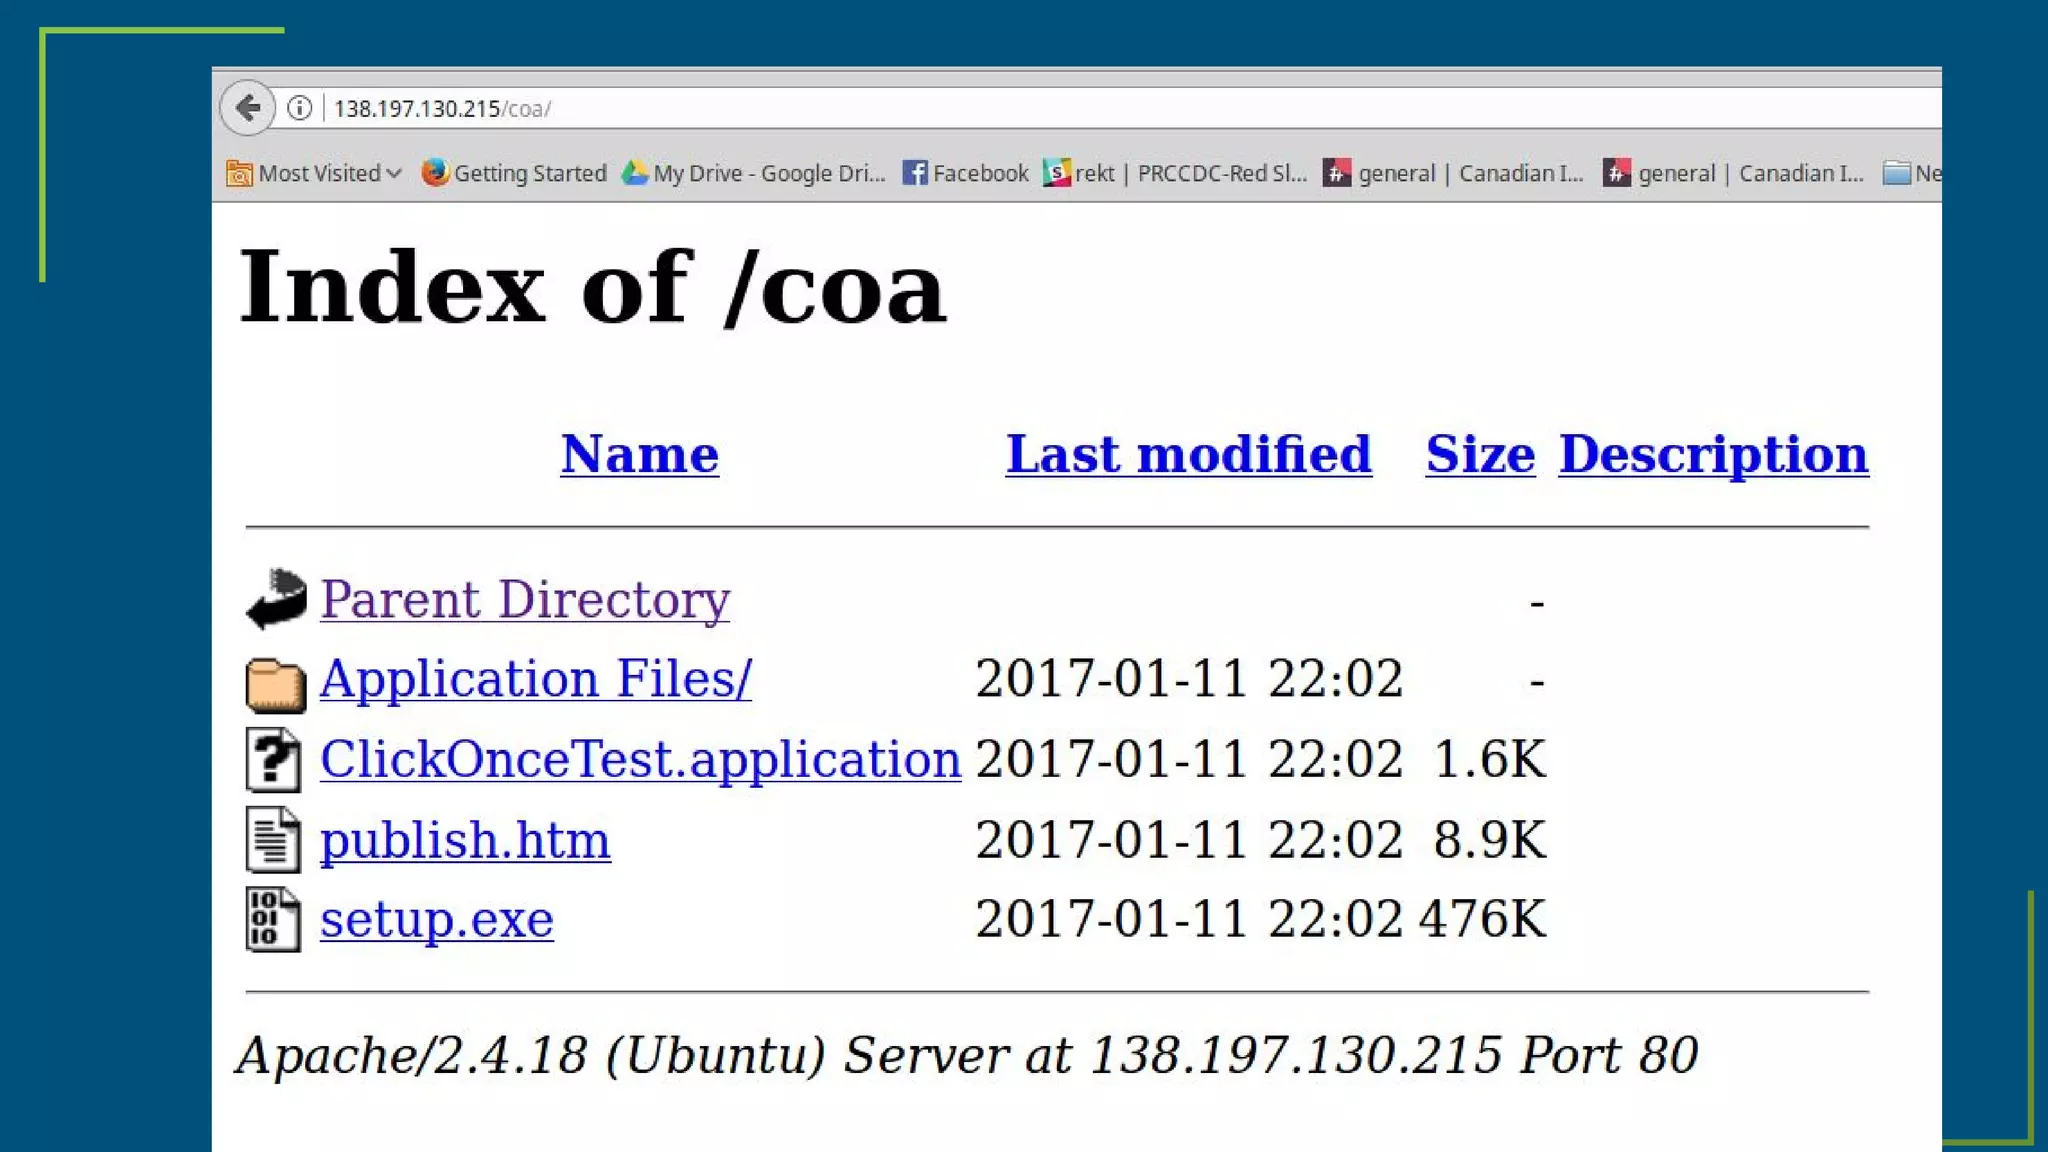Click the binary file icon beside setup.exe
Screen dimensions: 2048x1152
pos(273,920)
